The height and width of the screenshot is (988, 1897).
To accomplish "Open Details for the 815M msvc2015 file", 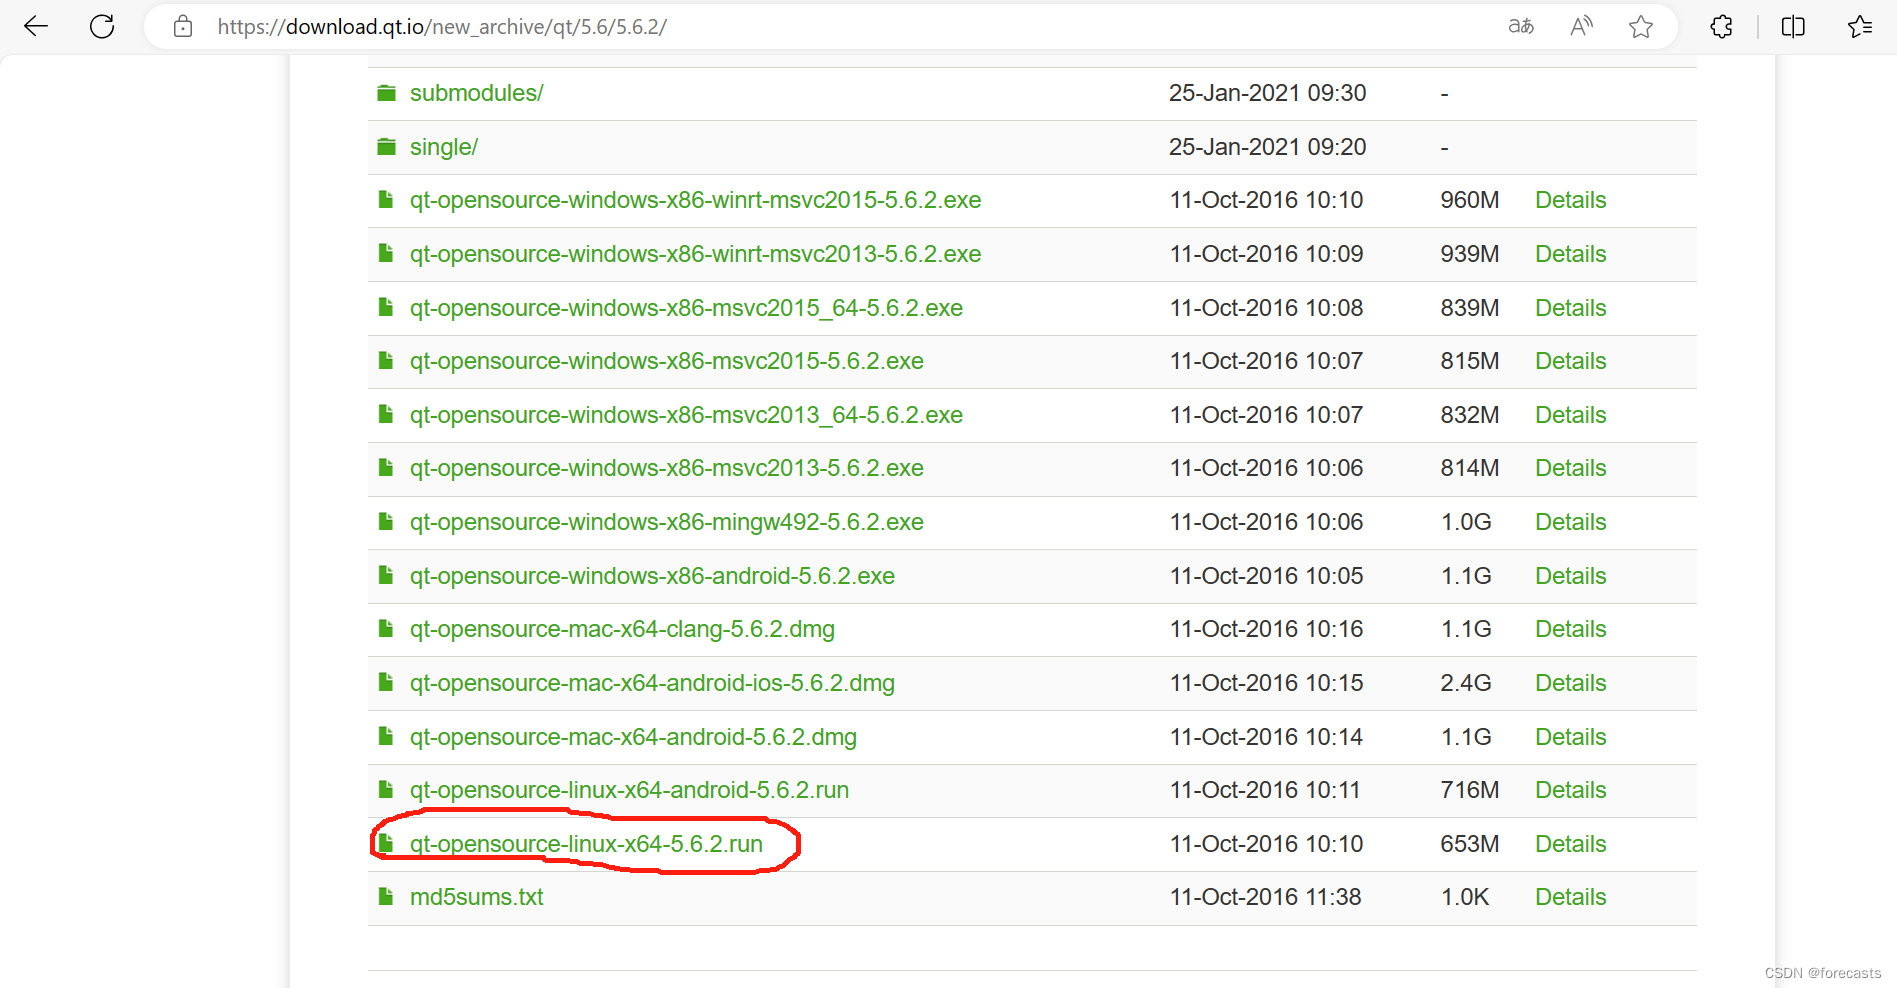I will [1571, 361].
